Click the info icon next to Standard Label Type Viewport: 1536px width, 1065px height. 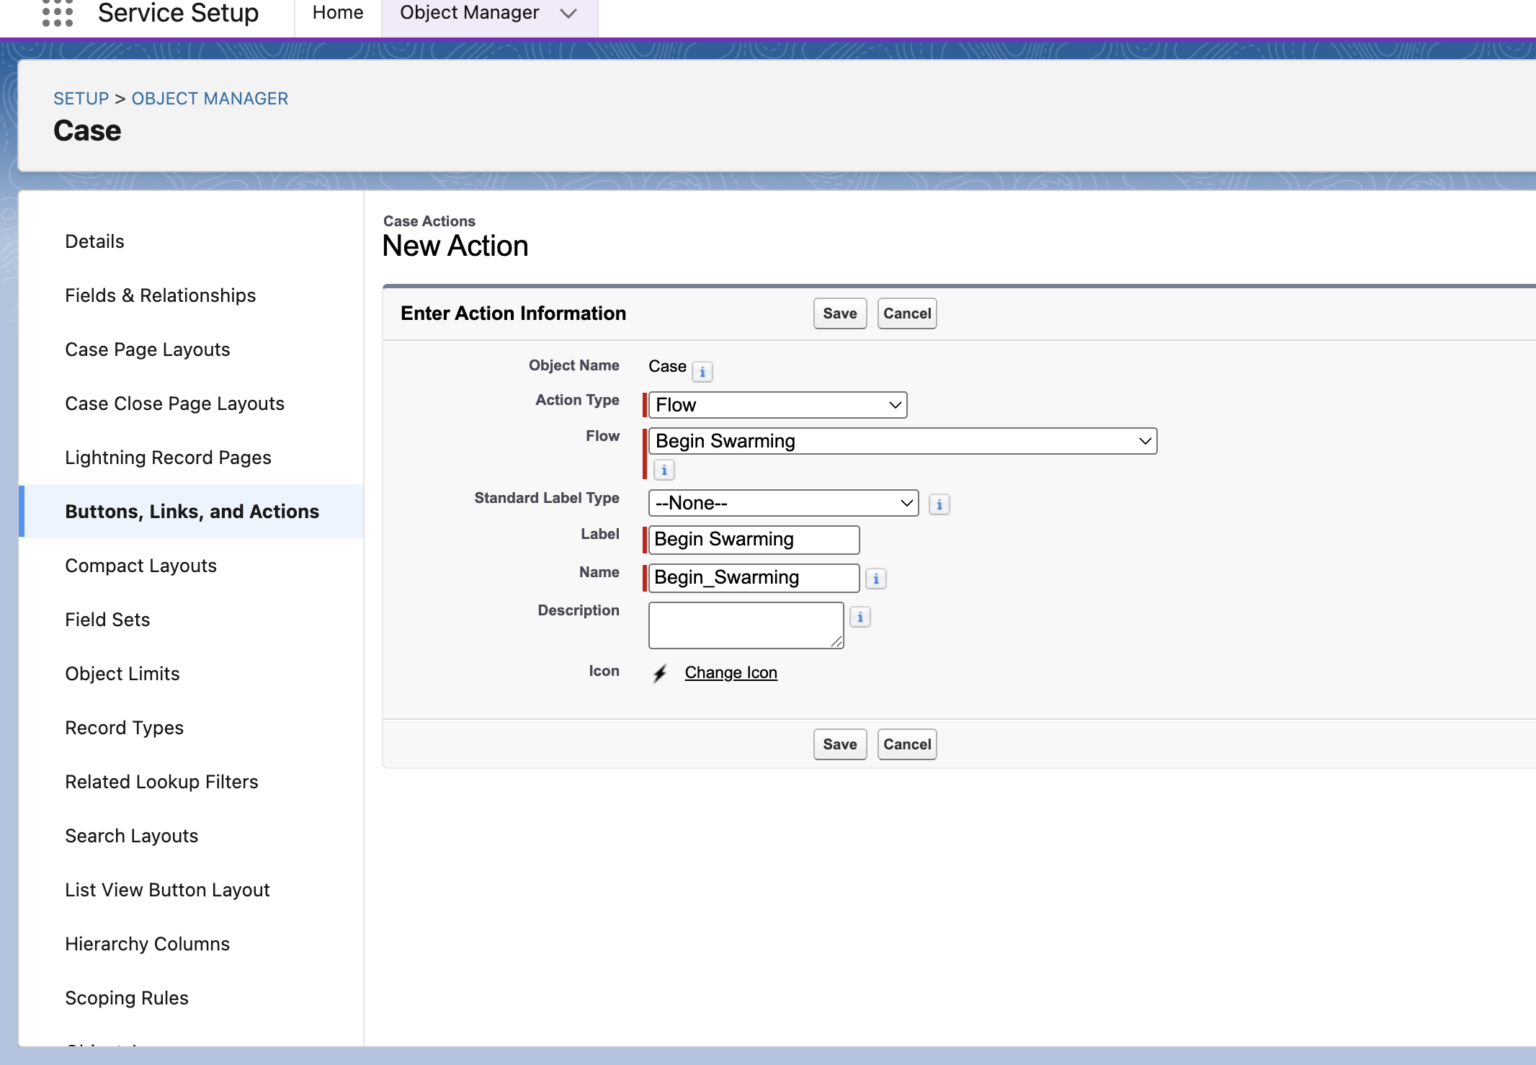939,504
